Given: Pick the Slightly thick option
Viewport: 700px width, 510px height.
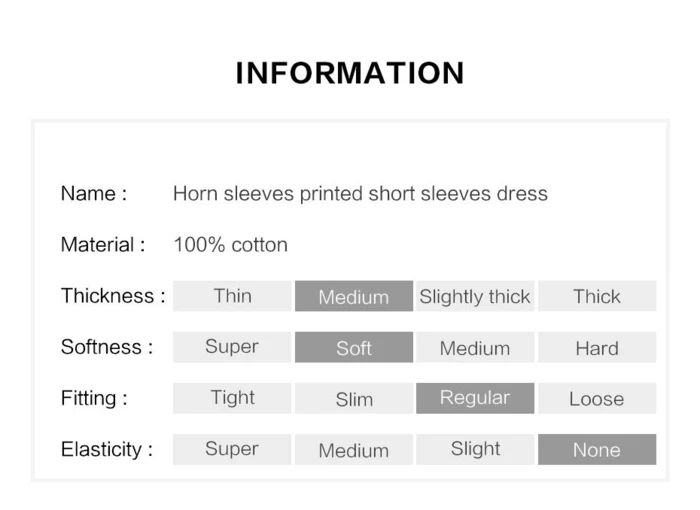Looking at the screenshot, I should (x=475, y=296).
